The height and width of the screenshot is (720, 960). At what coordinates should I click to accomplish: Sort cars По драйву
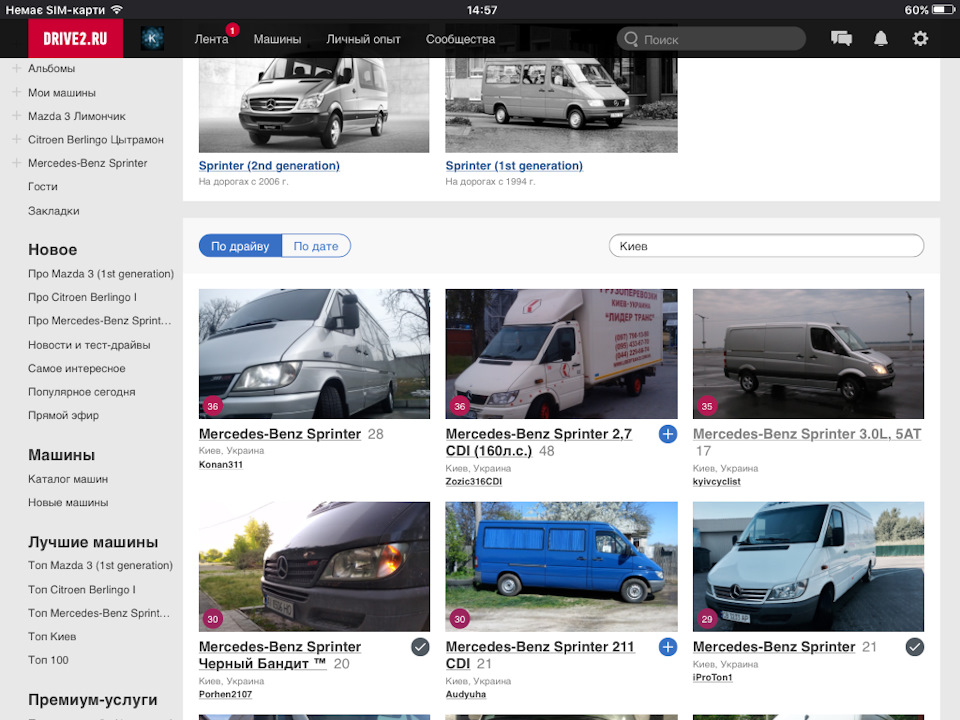240,246
